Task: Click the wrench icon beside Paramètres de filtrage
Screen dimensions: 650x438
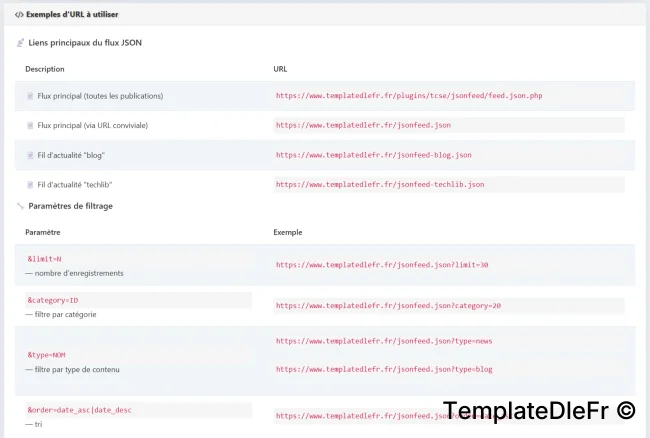Action: point(20,206)
